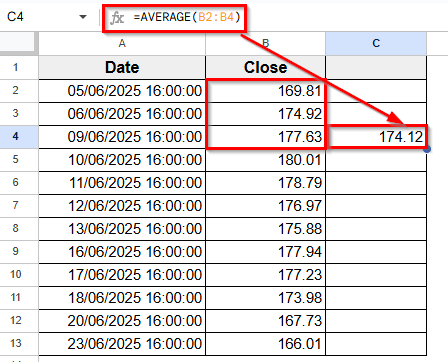Image resolution: width=448 pixels, height=362 pixels.
Task: Select row 12 header
Action: click(19, 321)
